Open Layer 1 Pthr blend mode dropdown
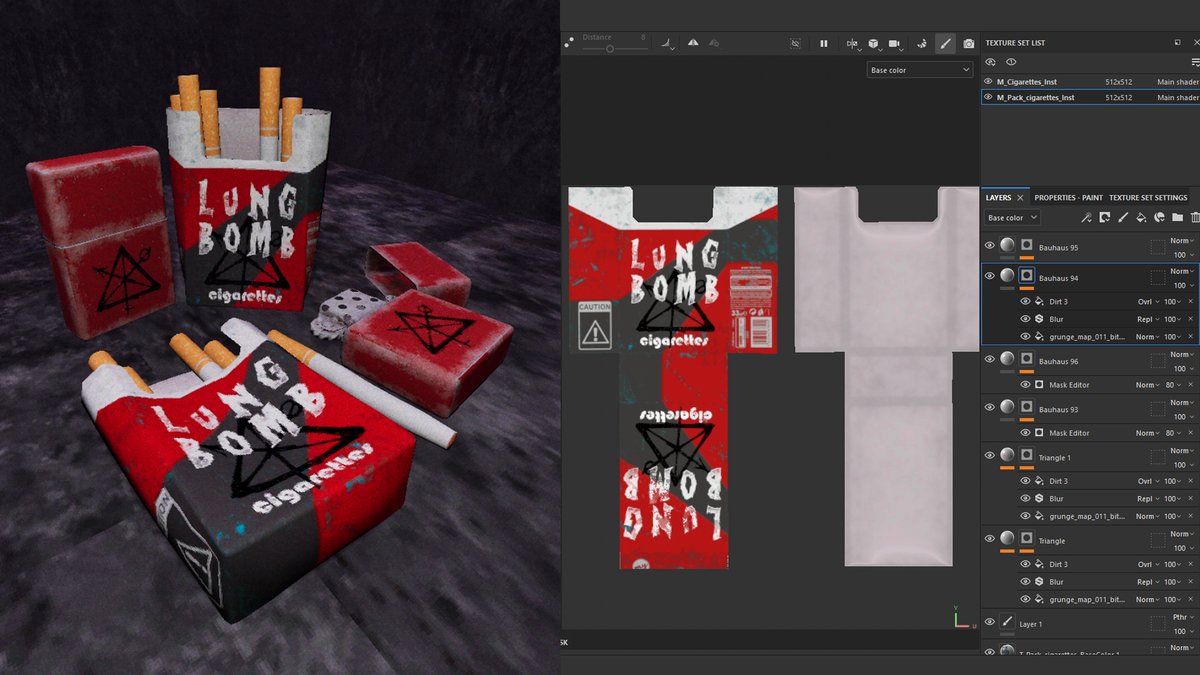1200x675 pixels. tap(1183, 617)
